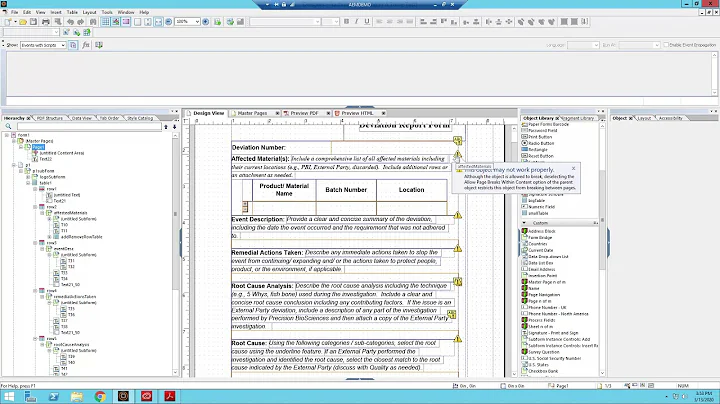This screenshot has width=720, height=404.
Task: Expand the logoSubform tree node
Action: coord(28,177)
